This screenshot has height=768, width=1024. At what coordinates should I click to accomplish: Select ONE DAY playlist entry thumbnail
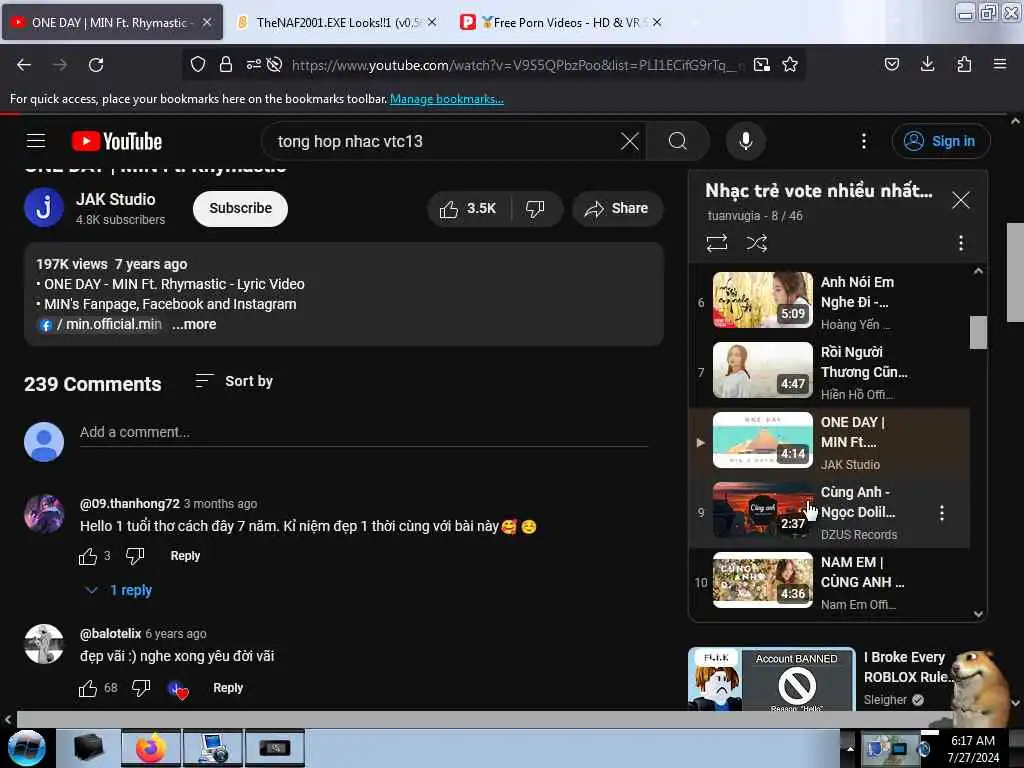(763, 440)
